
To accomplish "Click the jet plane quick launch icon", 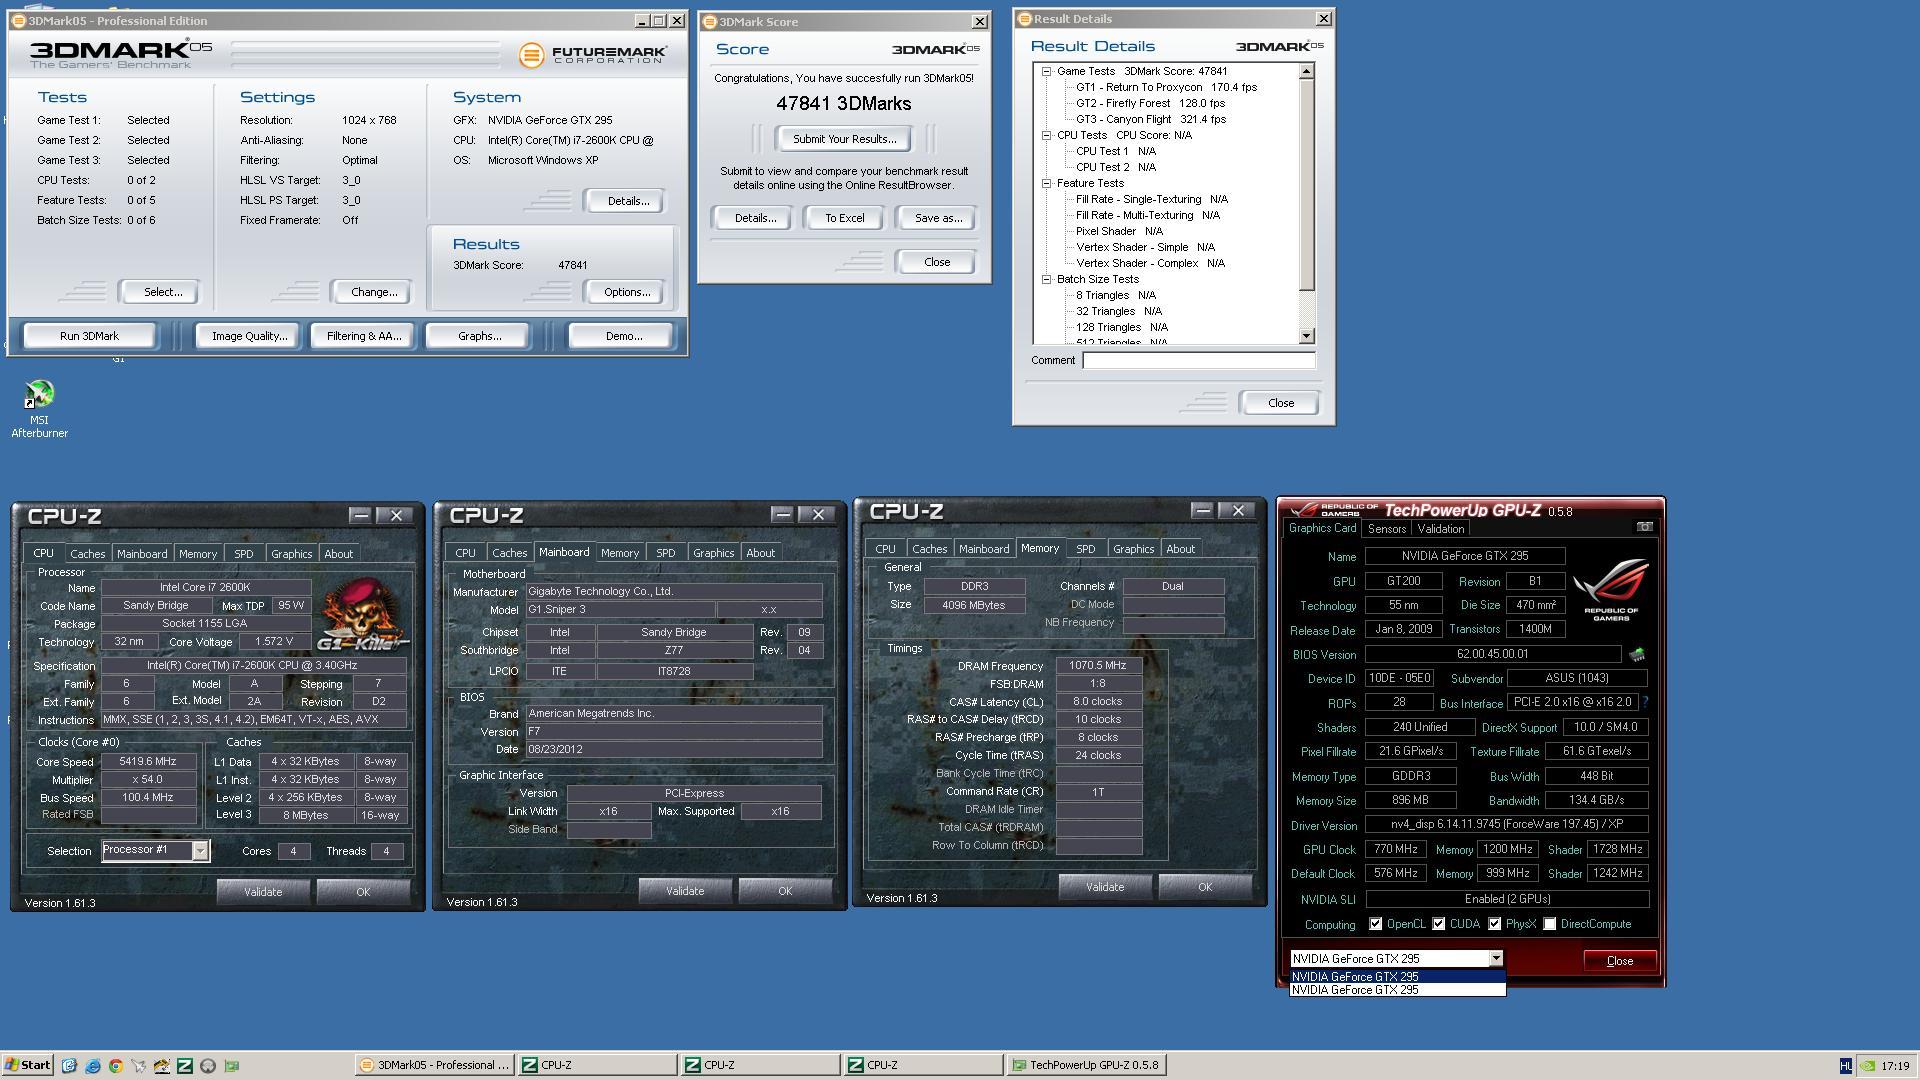I will [x=138, y=1066].
